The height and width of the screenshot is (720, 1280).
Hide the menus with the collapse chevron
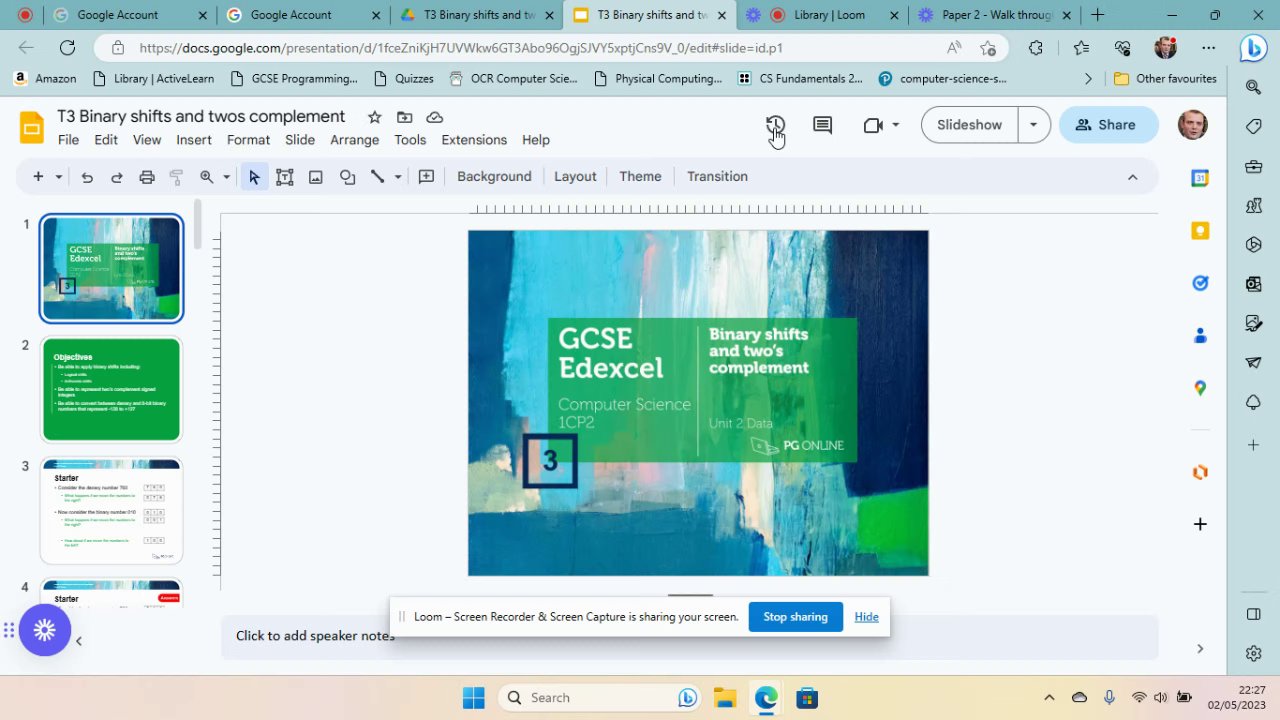click(1132, 177)
